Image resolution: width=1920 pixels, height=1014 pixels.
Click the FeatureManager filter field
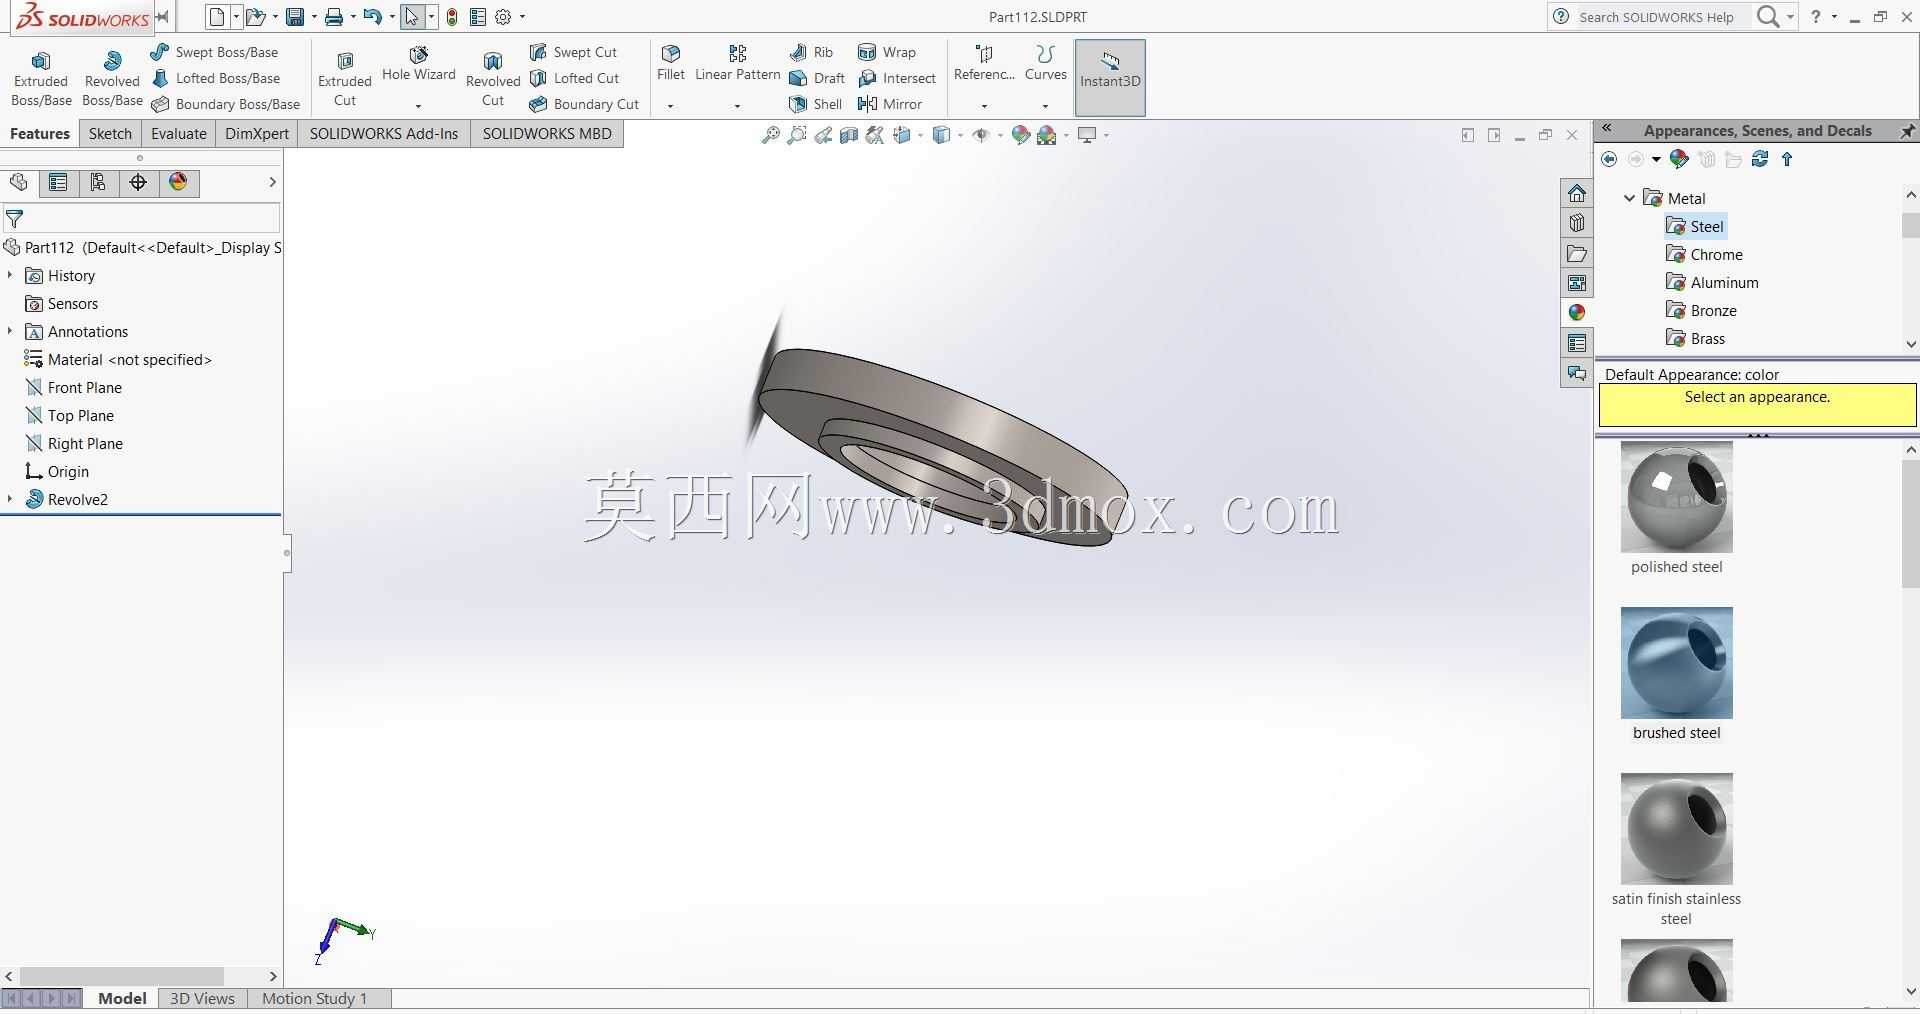141,218
